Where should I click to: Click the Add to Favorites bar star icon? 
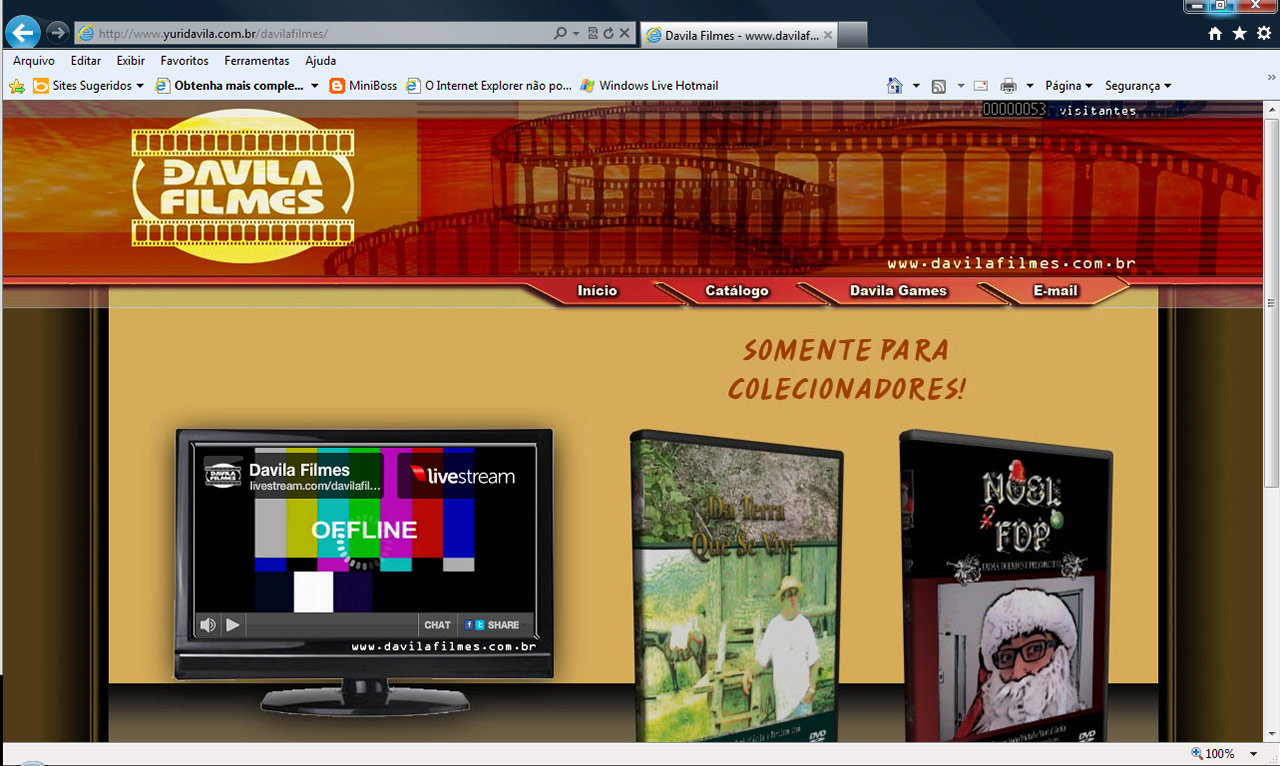[x=17, y=86]
